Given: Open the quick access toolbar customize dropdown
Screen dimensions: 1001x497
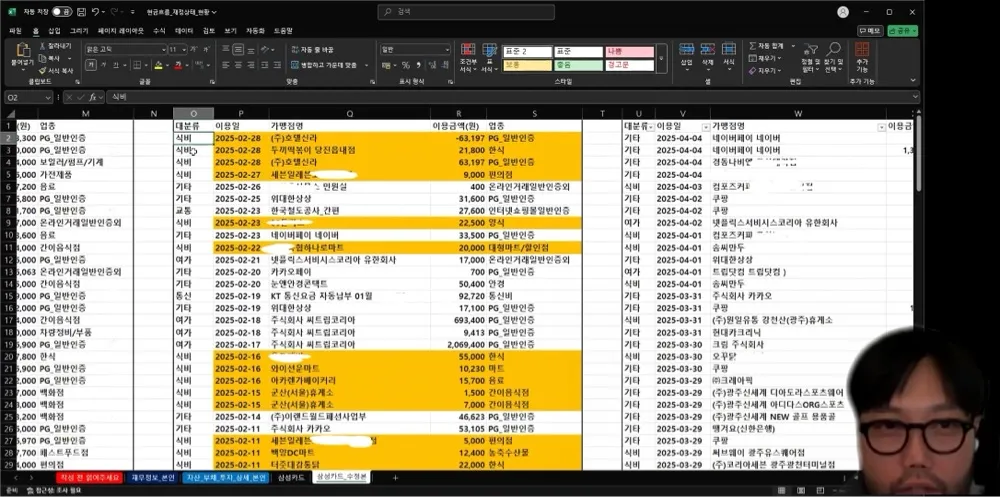Looking at the screenshot, I should (x=132, y=12).
